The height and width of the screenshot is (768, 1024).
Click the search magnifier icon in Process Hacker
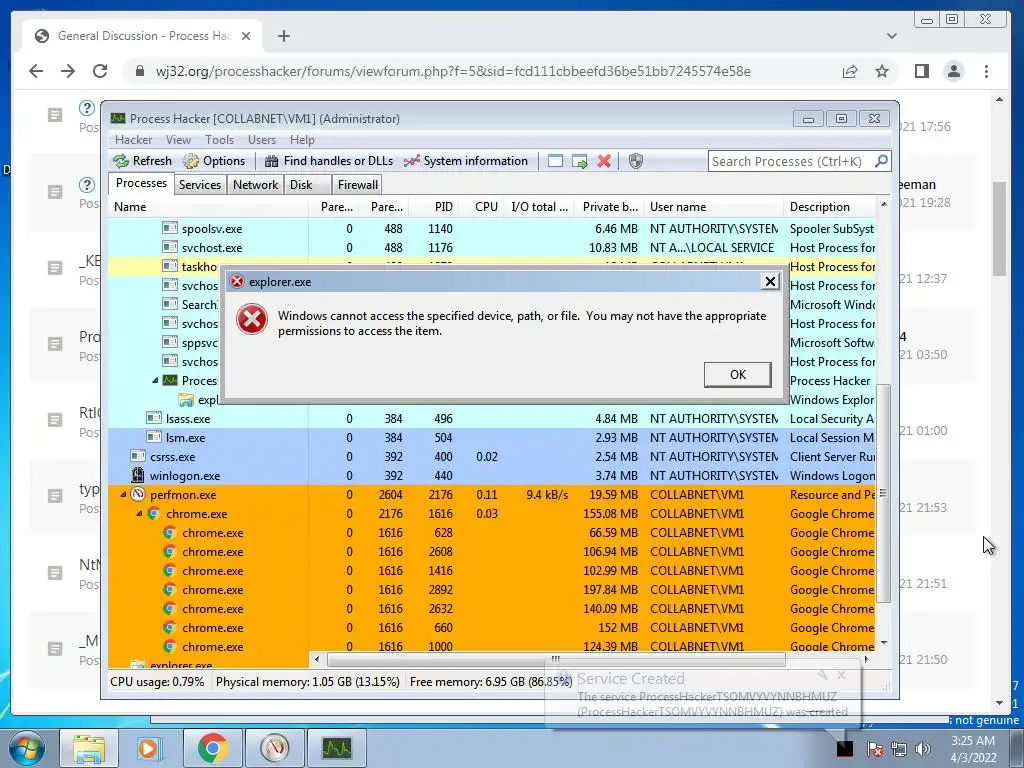pos(881,161)
